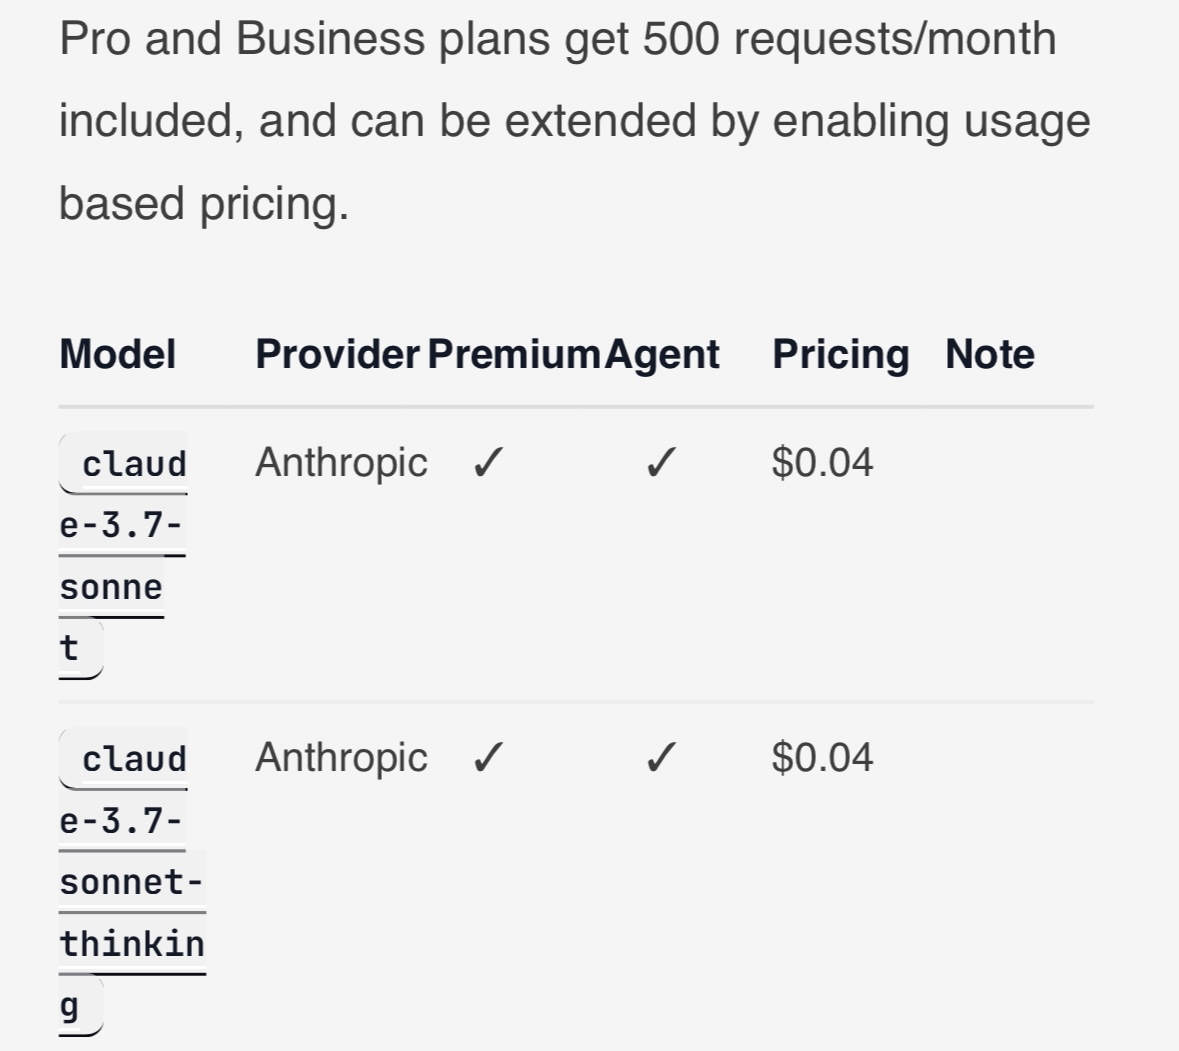The width and height of the screenshot is (1179, 1051).
Task: Click the Agent checkmark for claude-3.7-sonnet-thinking
Action: 661,758
